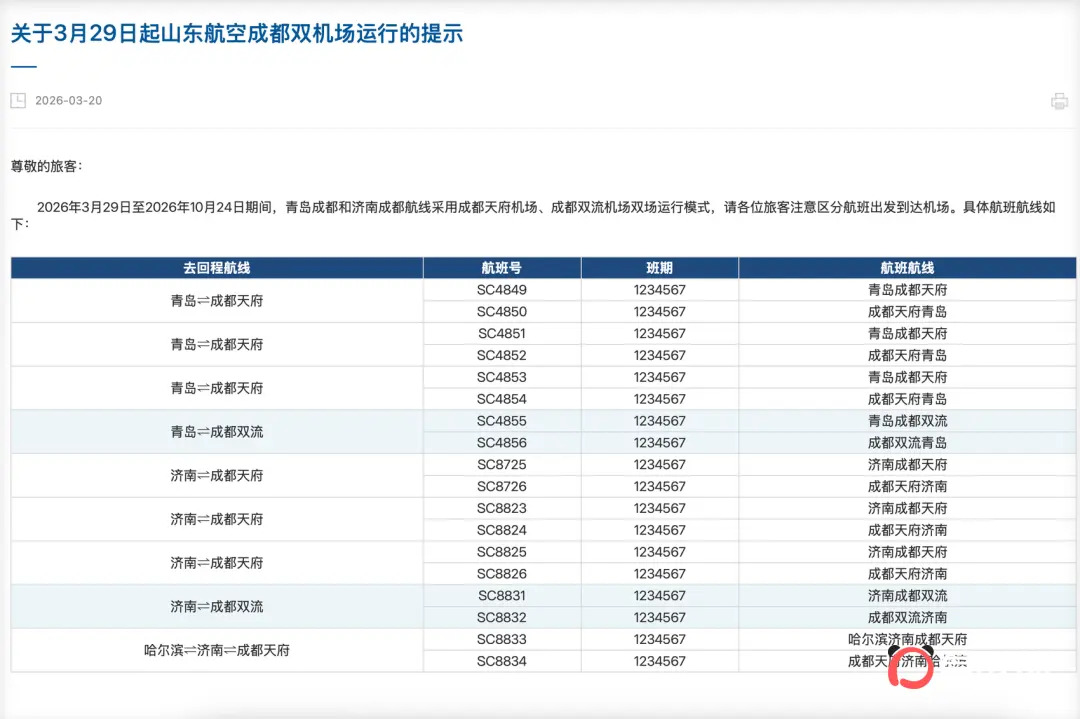
Task: Click the 航班号 column header
Action: tap(502, 267)
